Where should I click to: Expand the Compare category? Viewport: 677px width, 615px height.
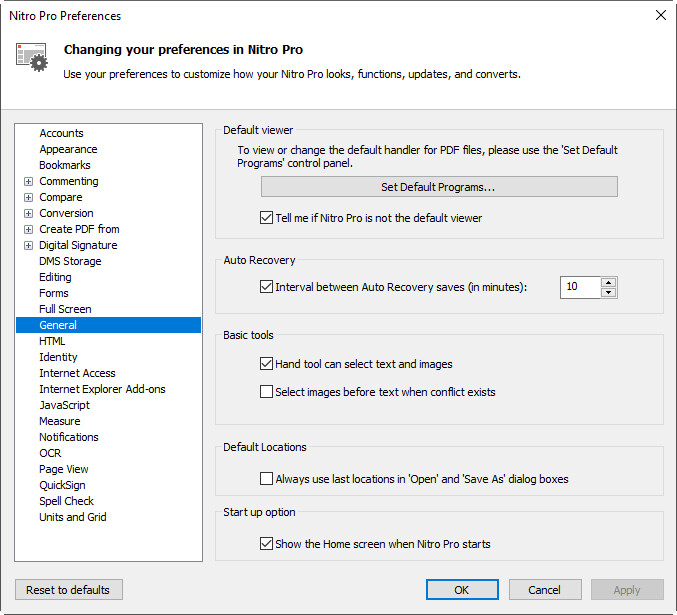(x=28, y=198)
